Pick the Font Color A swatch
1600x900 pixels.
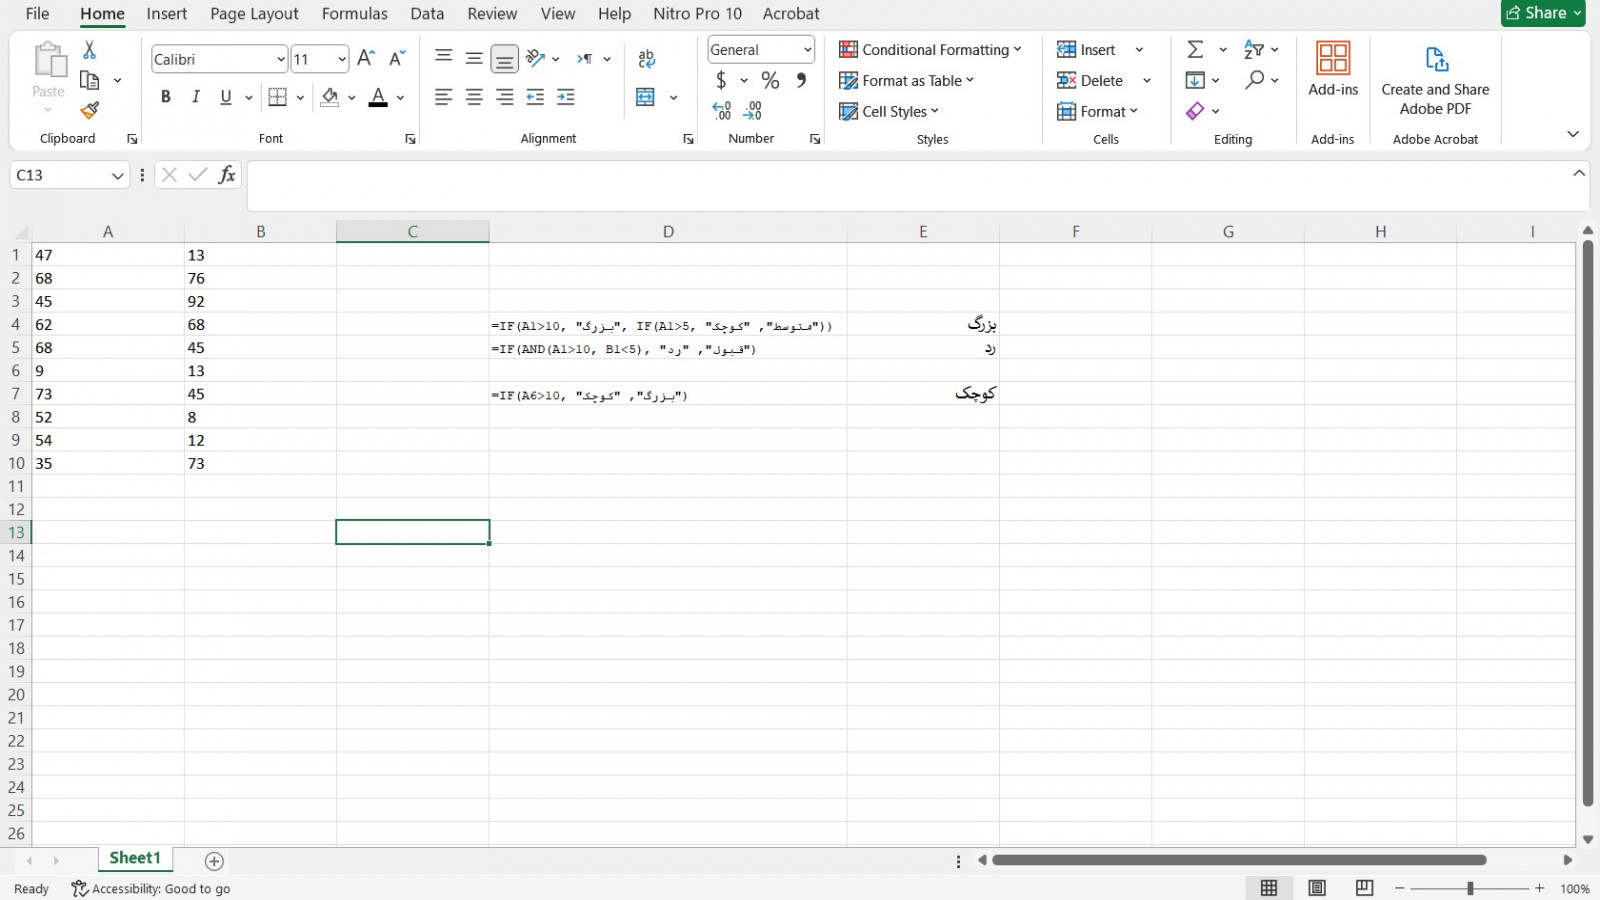tap(378, 97)
